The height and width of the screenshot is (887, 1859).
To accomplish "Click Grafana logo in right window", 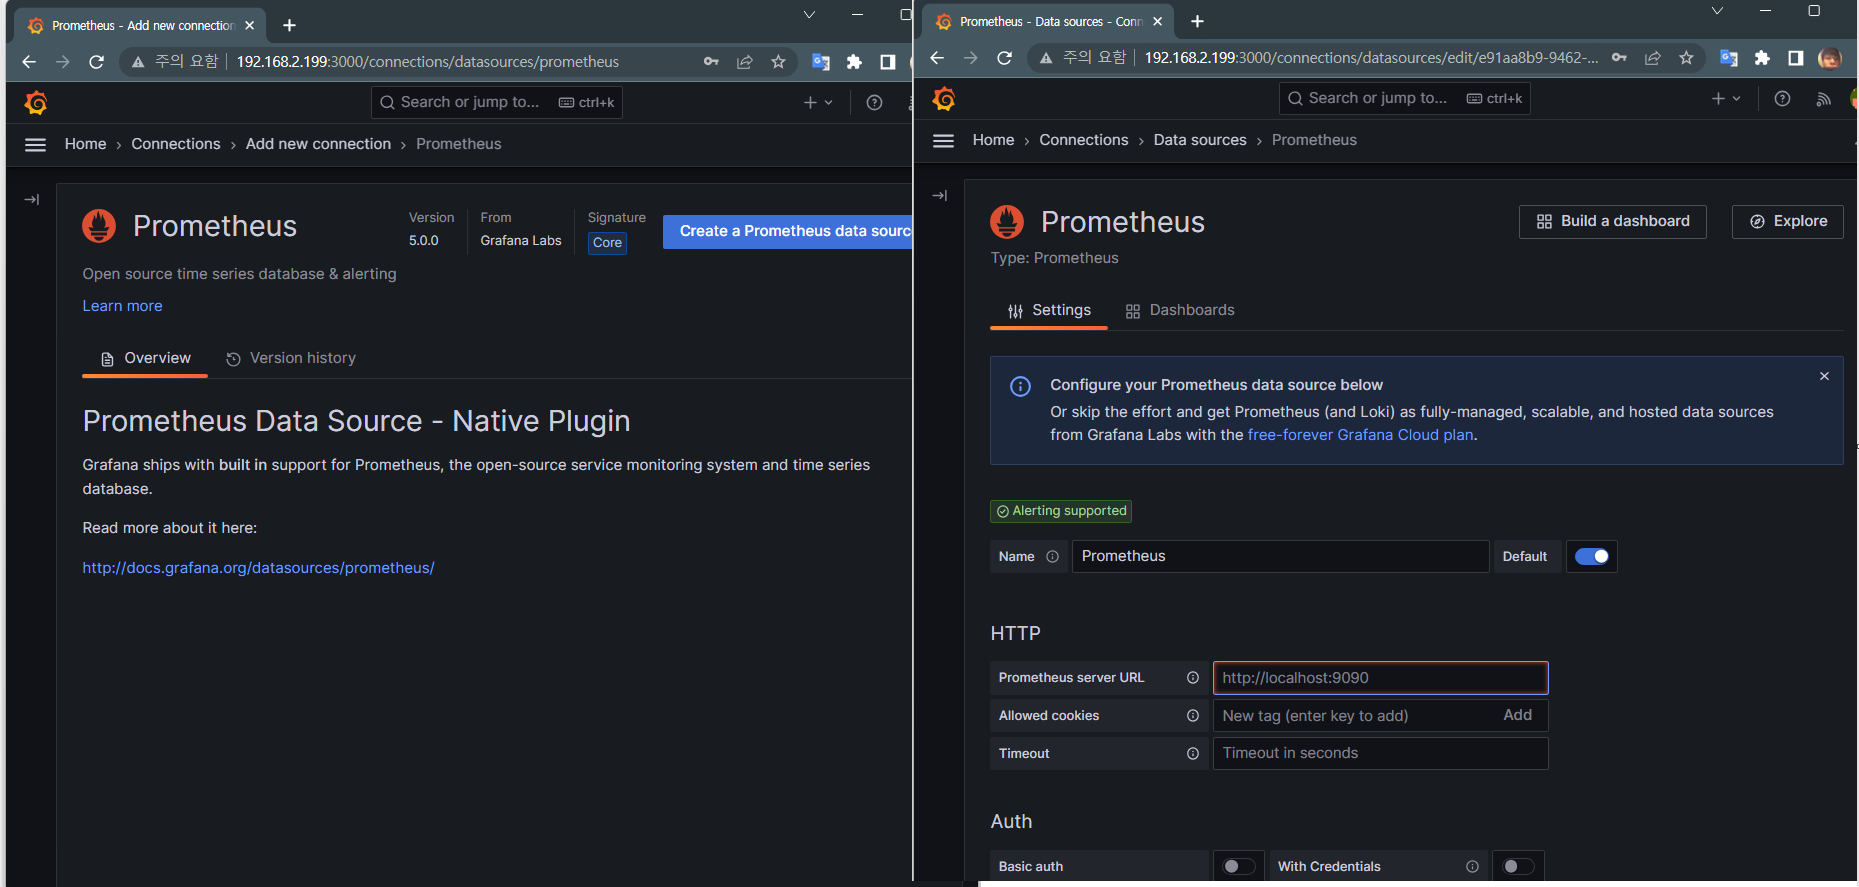I will click(944, 99).
